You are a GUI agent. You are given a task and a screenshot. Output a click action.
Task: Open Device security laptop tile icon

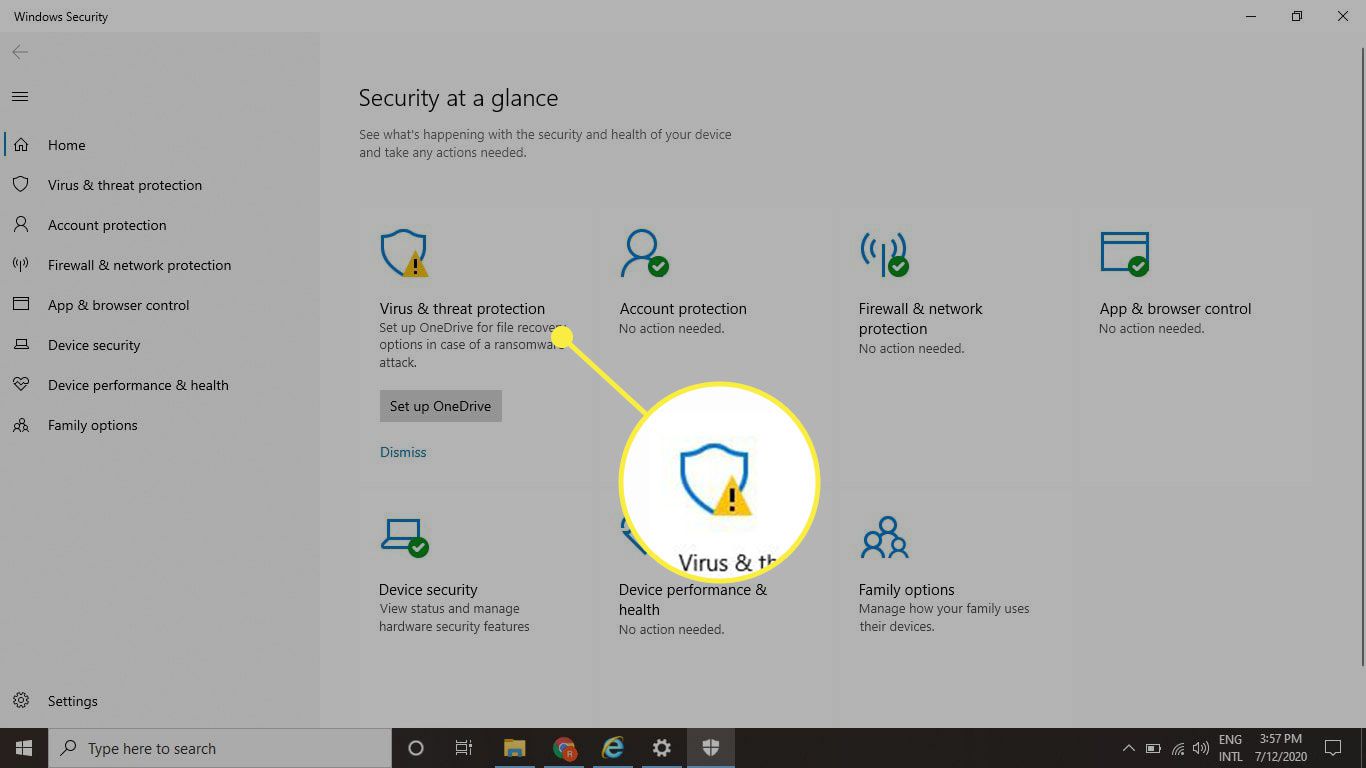coord(404,537)
